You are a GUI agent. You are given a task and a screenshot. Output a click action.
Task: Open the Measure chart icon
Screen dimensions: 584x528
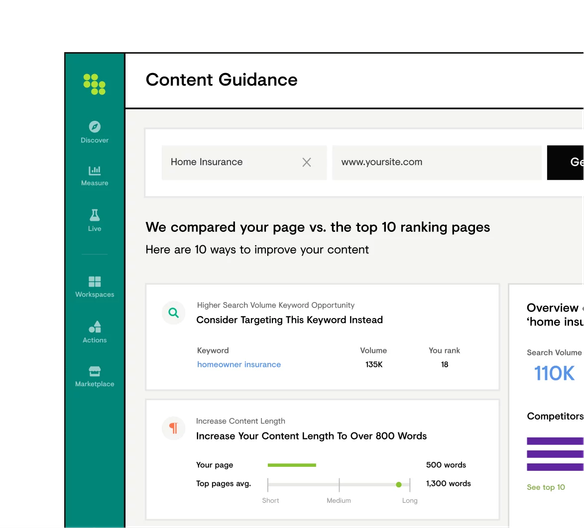pos(95,170)
